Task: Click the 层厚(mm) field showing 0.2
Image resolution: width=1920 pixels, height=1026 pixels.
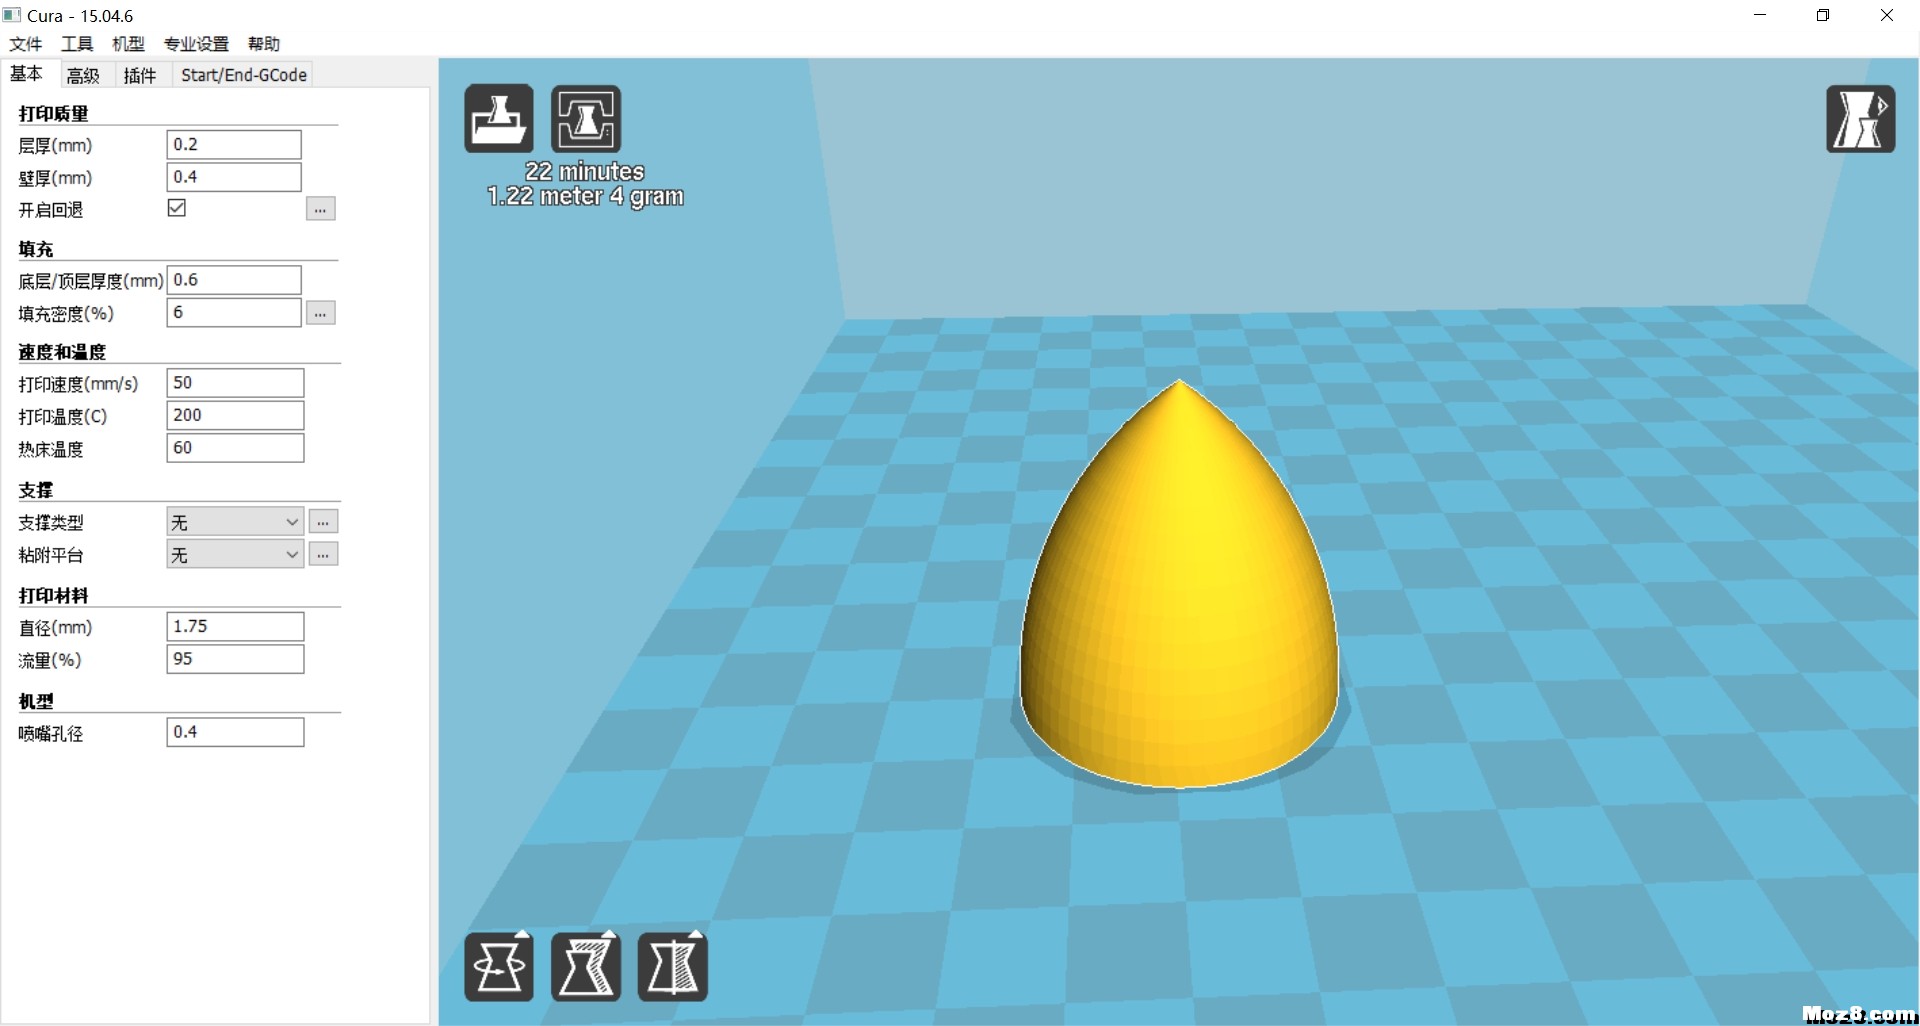Action: (234, 144)
